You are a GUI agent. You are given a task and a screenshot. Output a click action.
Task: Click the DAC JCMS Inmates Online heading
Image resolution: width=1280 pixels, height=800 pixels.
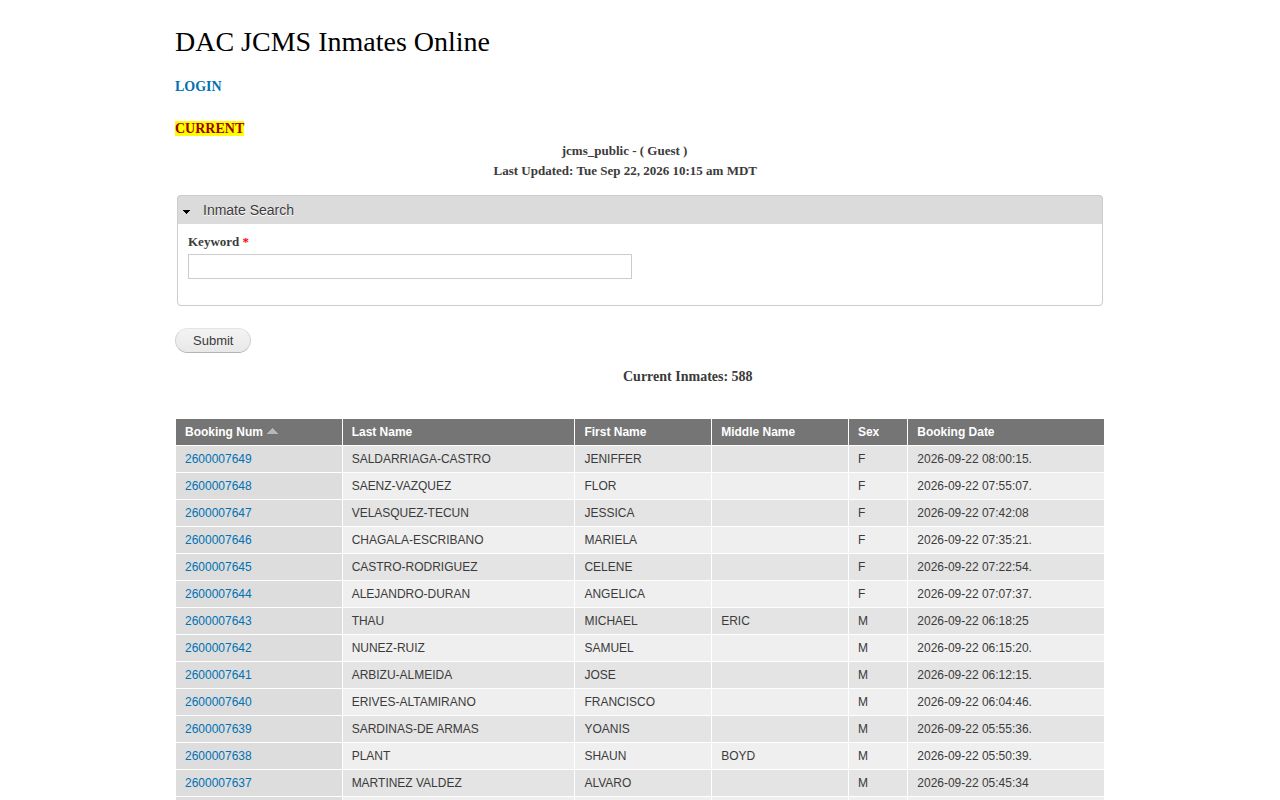tap(332, 42)
